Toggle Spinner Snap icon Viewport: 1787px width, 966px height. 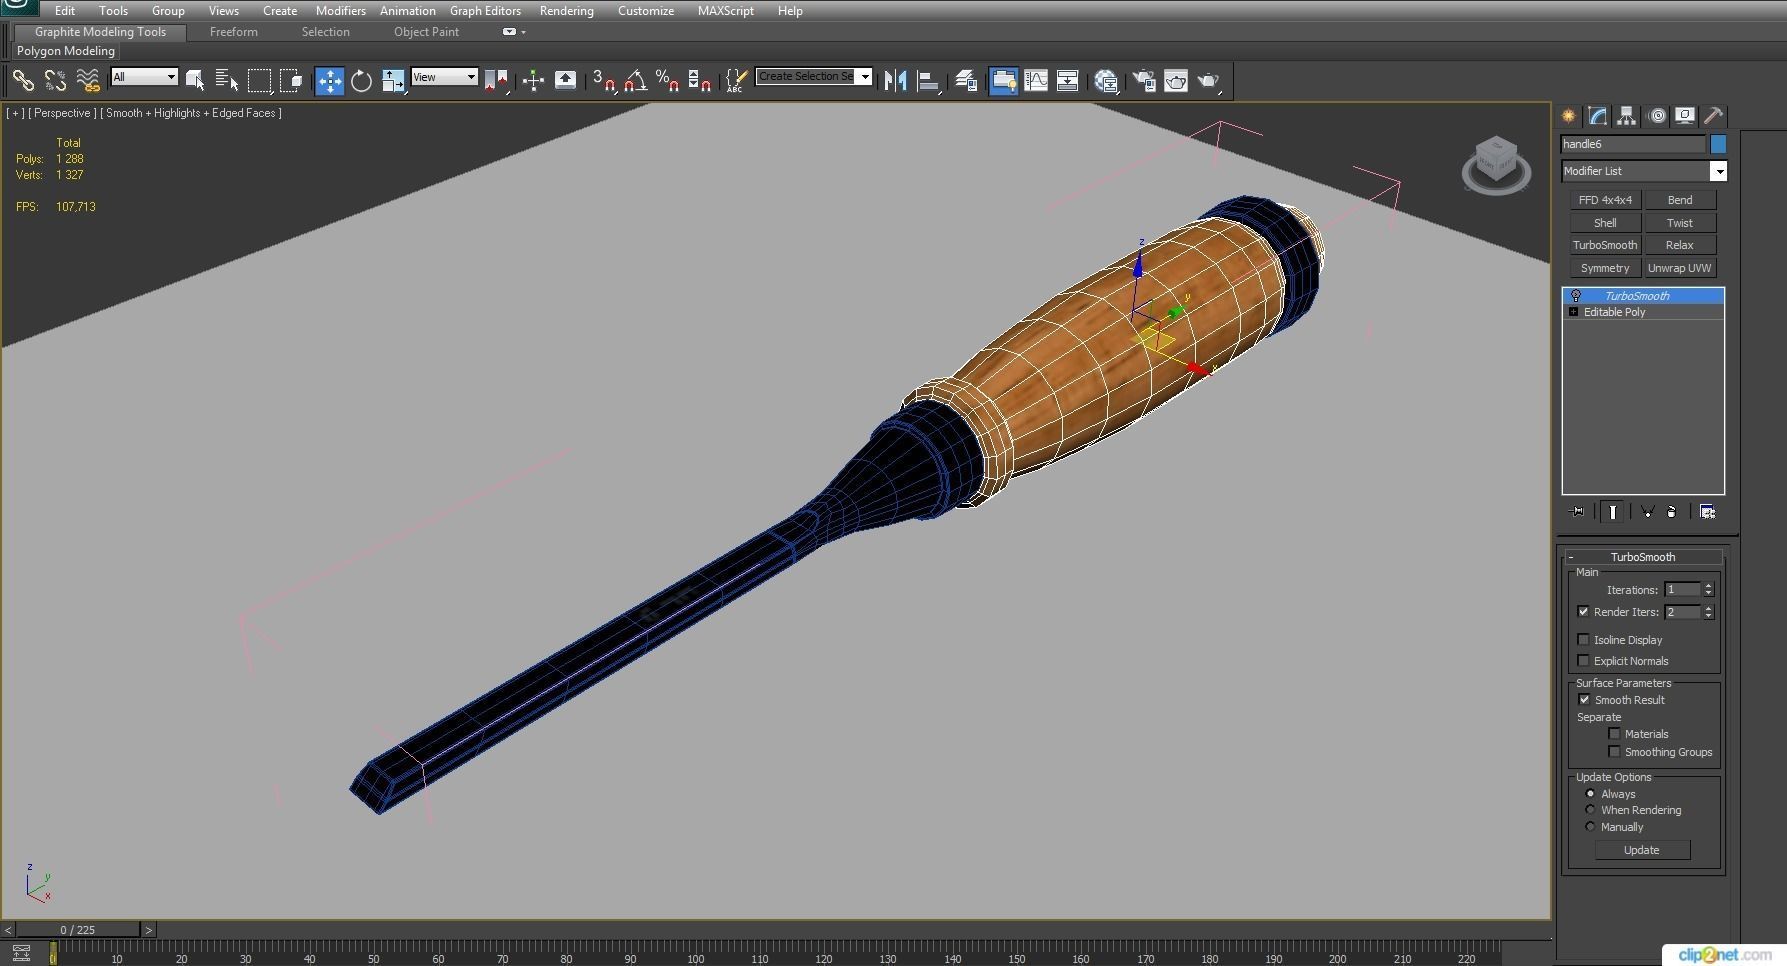(699, 81)
